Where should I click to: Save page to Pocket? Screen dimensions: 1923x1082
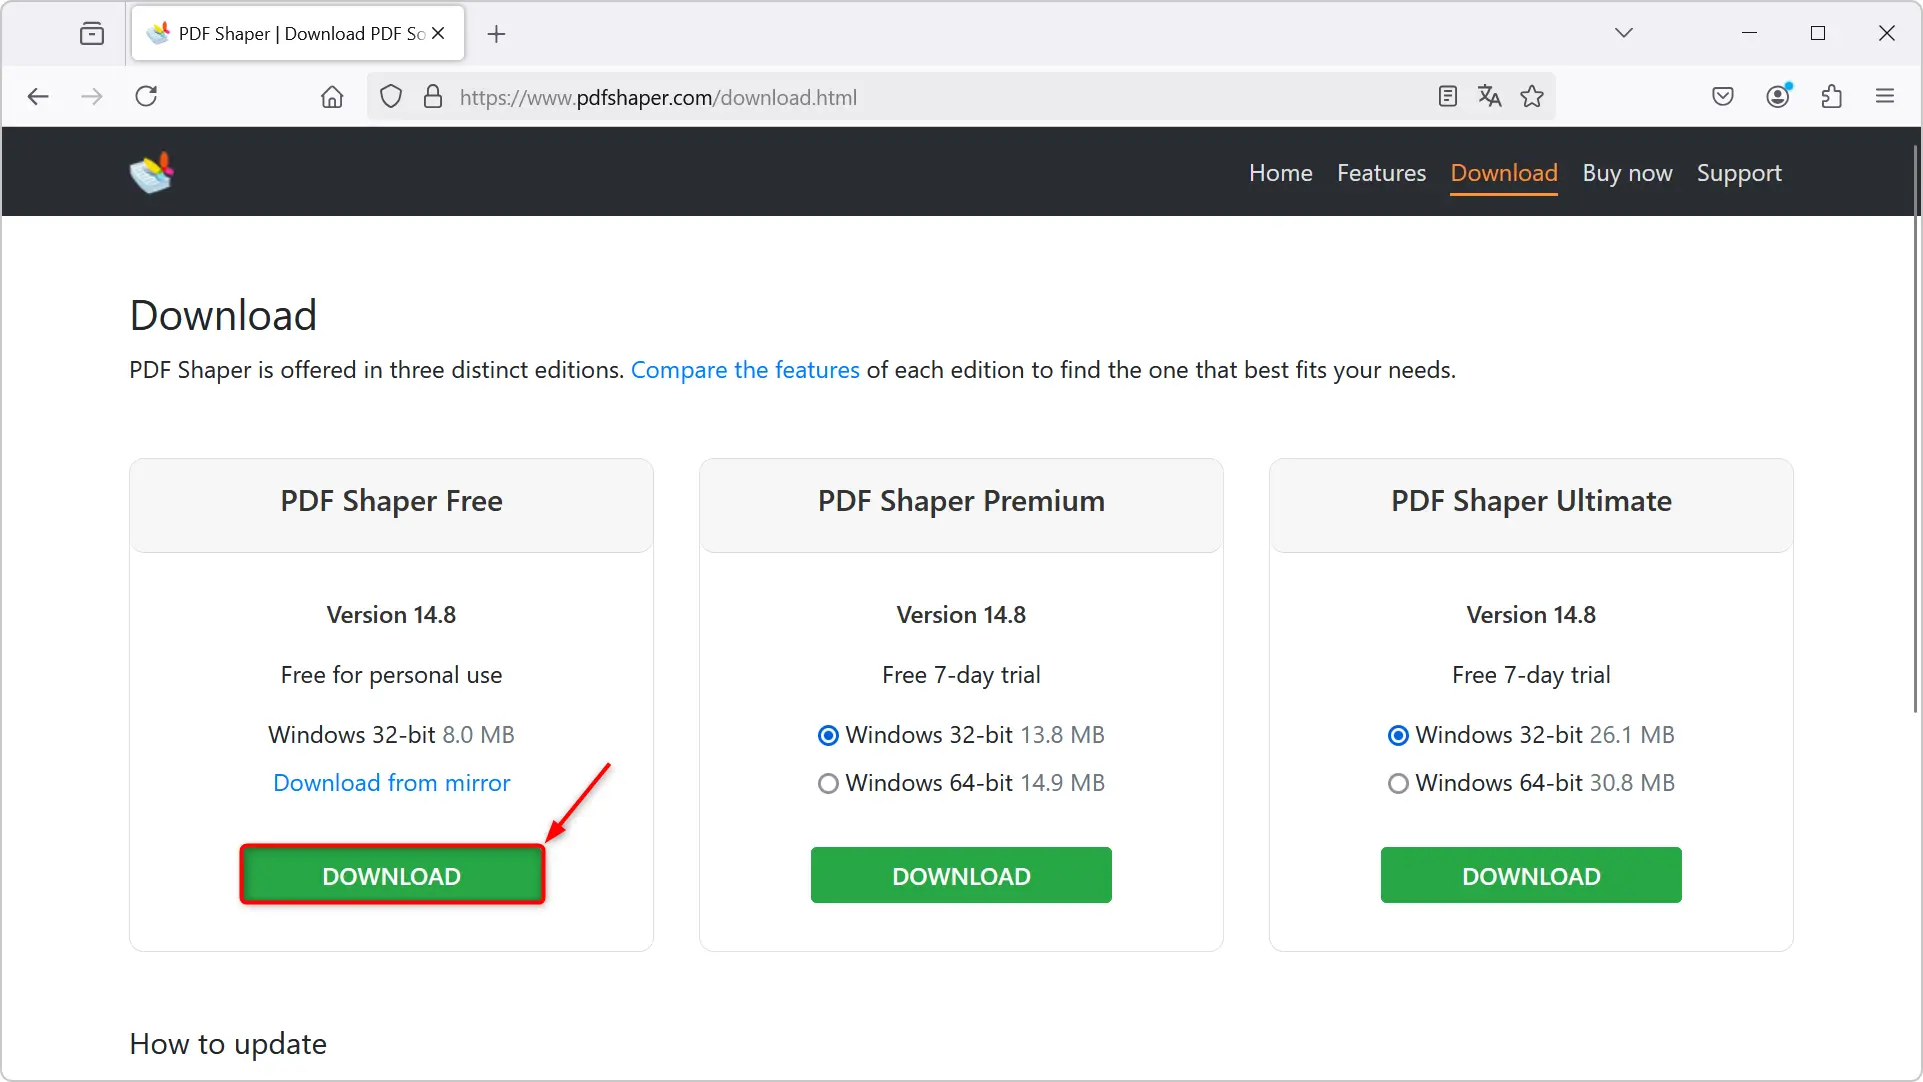[1722, 97]
